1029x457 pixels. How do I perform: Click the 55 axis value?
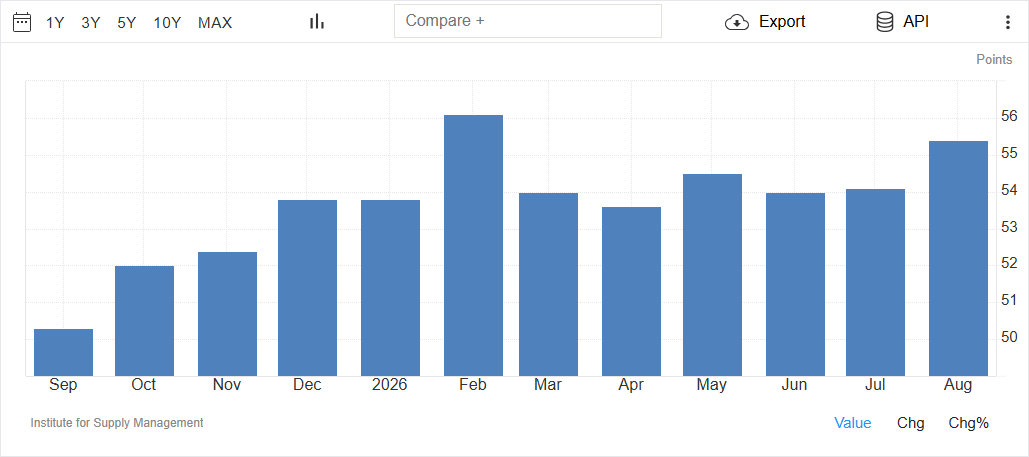point(1010,153)
